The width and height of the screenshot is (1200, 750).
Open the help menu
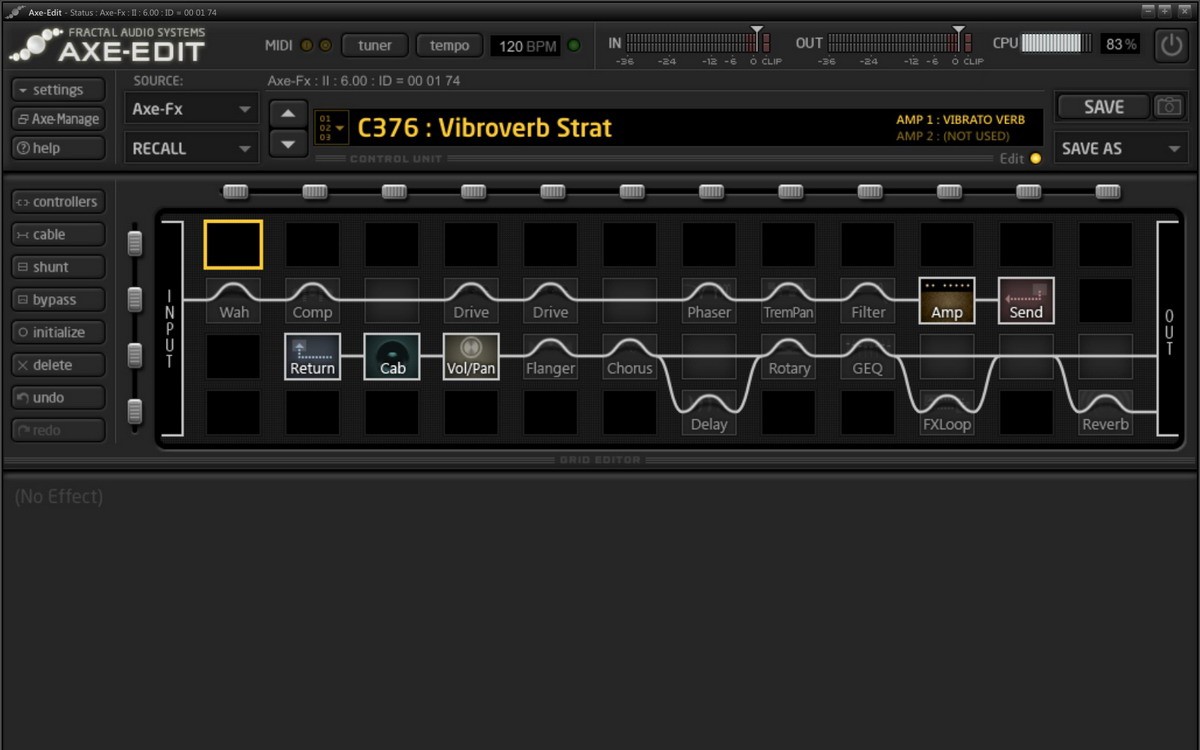(x=58, y=148)
